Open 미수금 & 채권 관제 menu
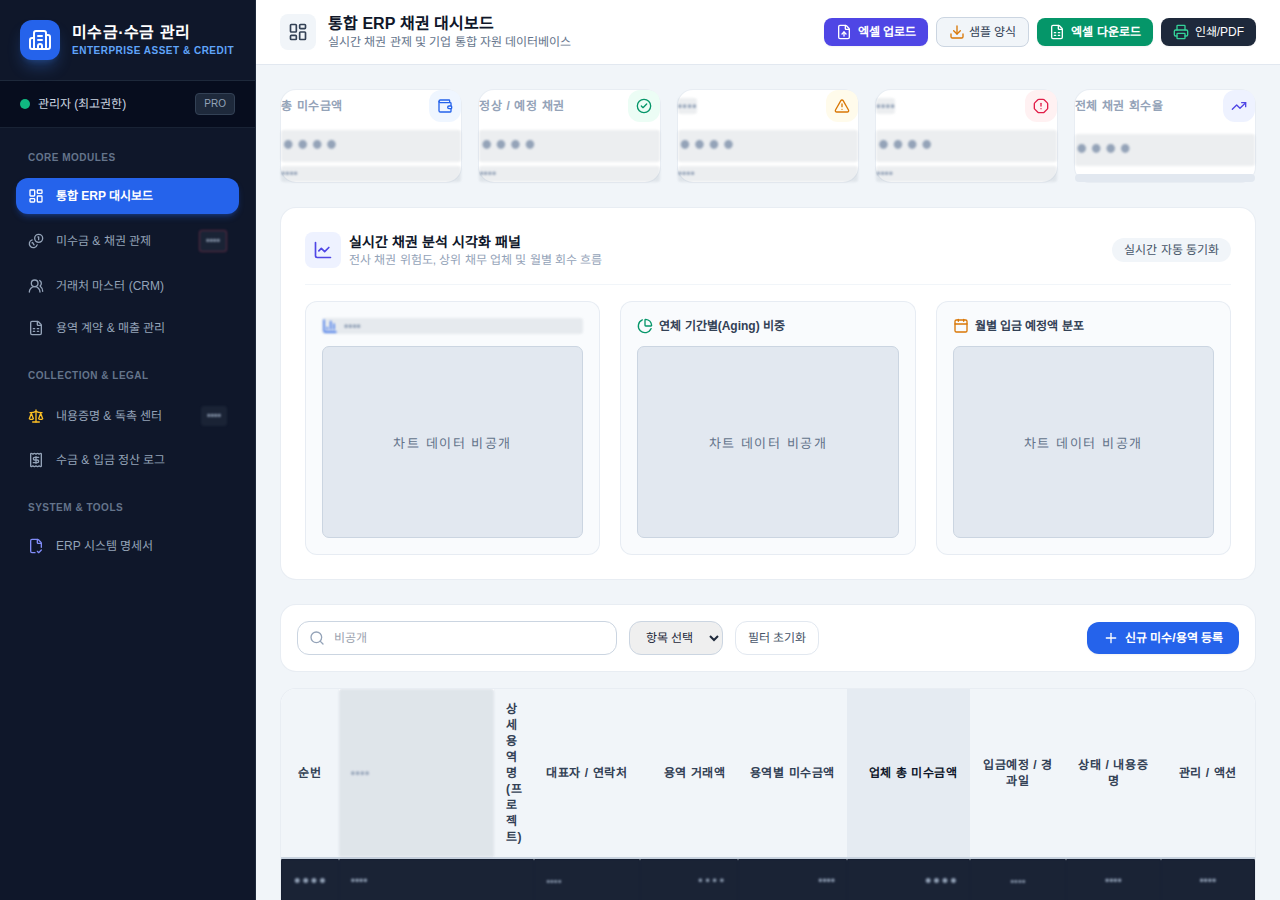Screen dimensions: 1280x900 coord(127,241)
